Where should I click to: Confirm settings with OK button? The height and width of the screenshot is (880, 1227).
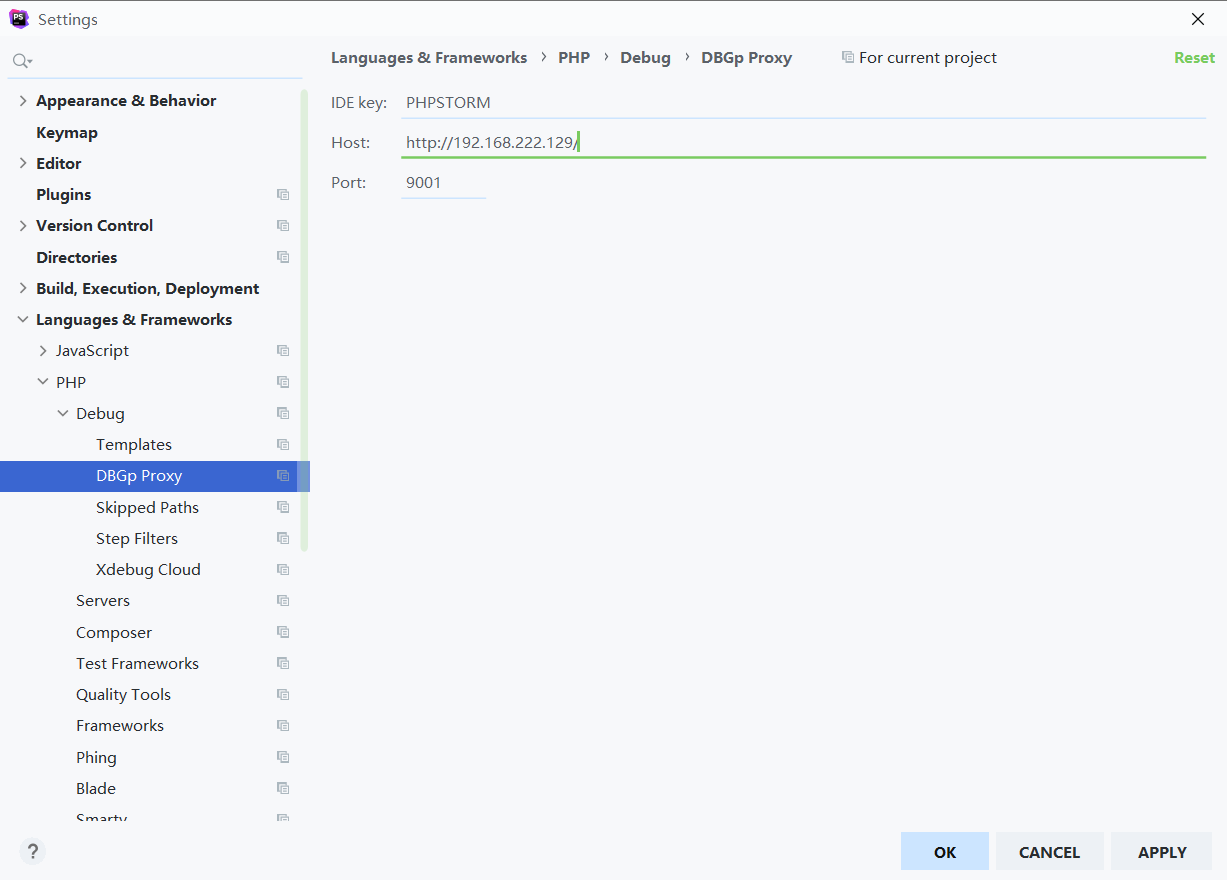tap(945, 852)
